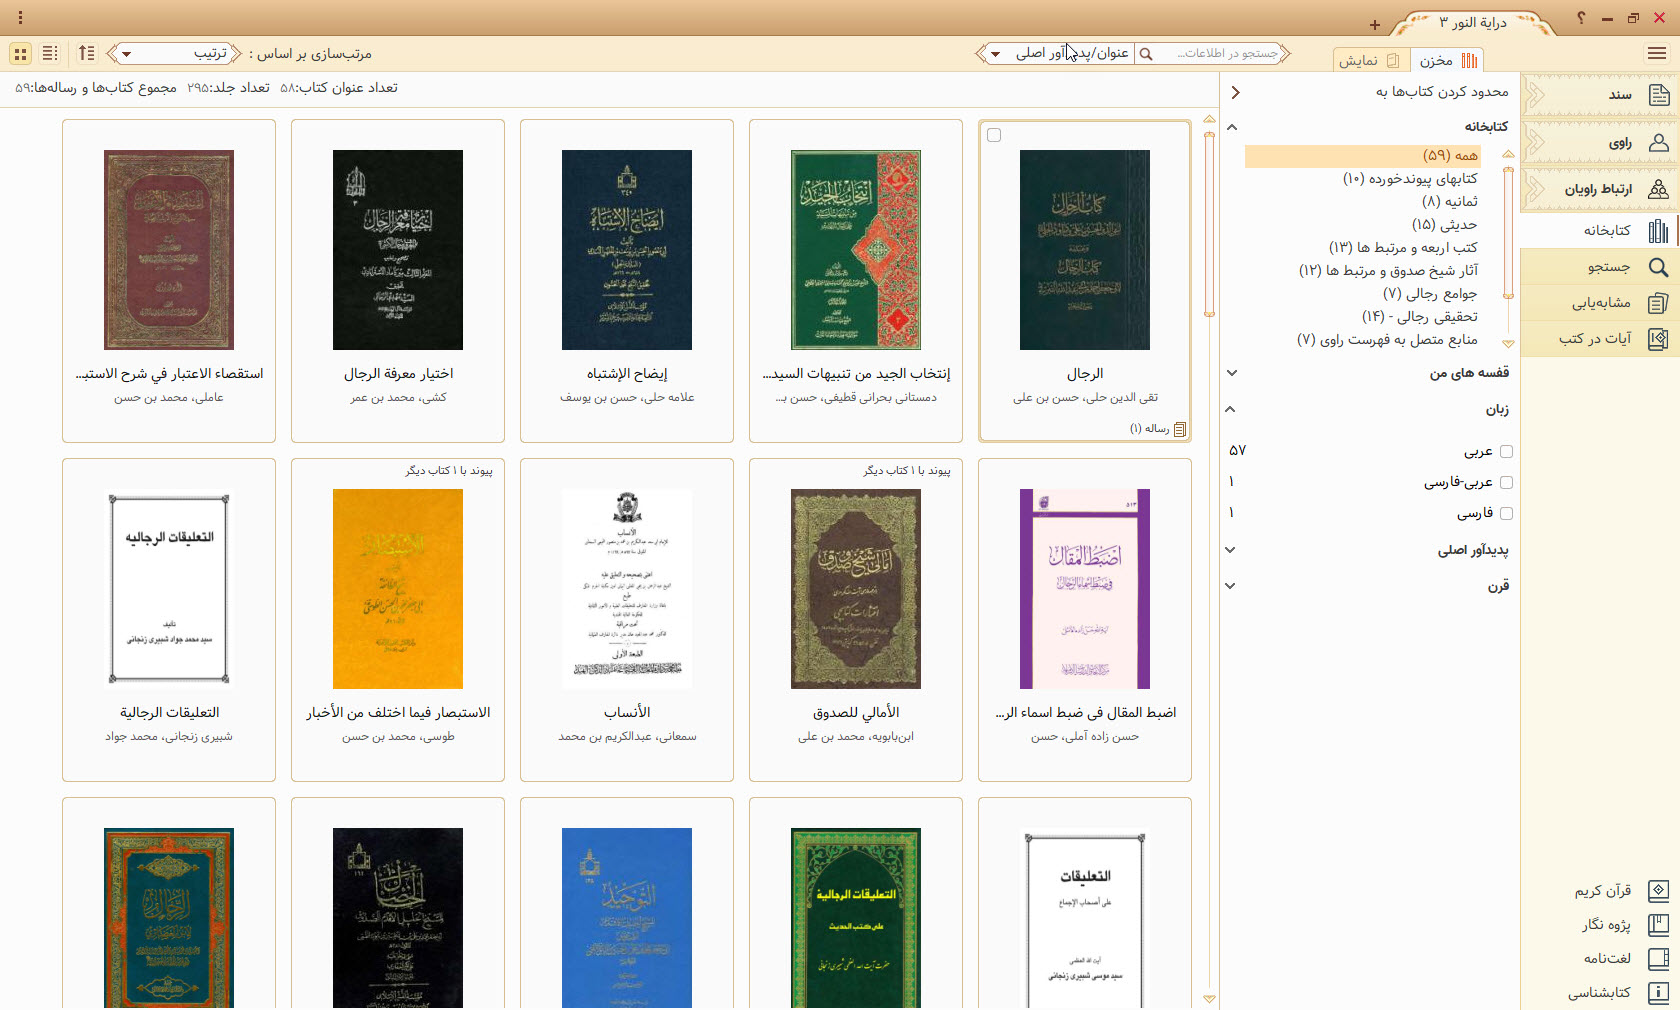The image size is (1680, 1010).
Task: Click الرجال book title link
Action: (x=1085, y=374)
